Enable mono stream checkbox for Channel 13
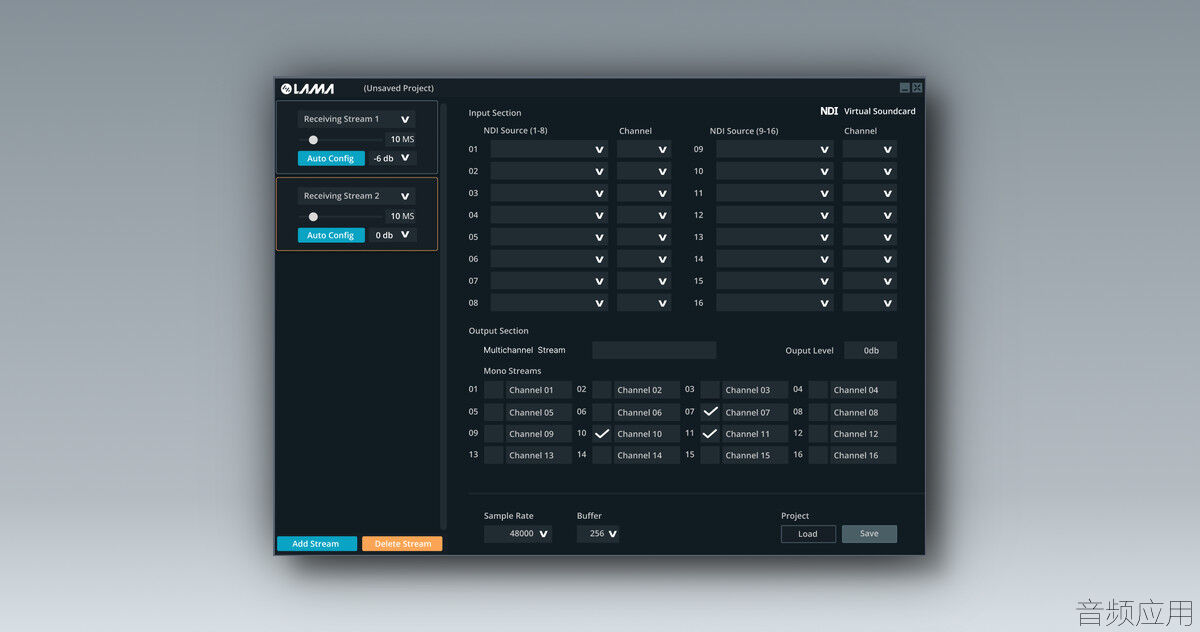 coord(494,455)
